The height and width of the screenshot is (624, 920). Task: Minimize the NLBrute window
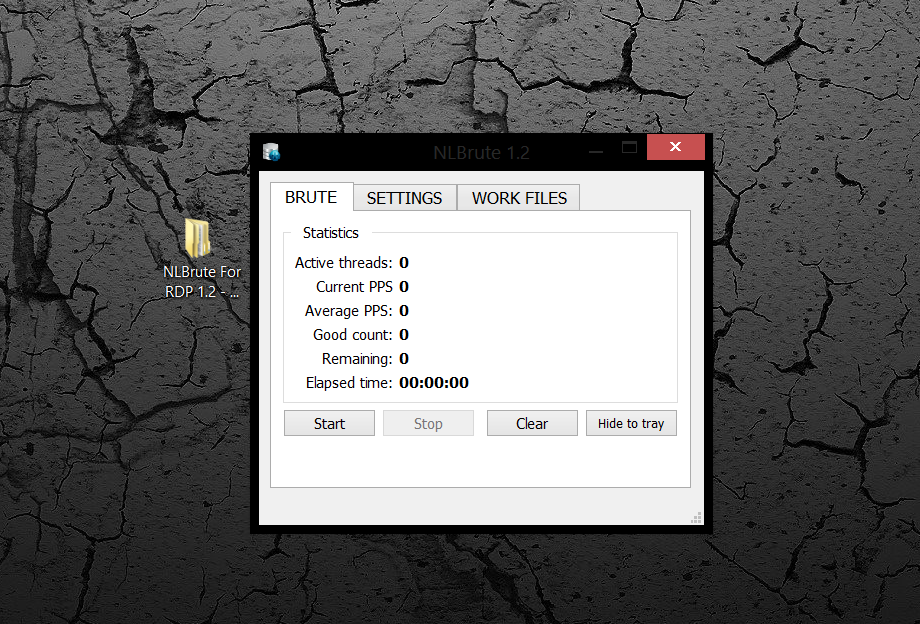pos(596,151)
